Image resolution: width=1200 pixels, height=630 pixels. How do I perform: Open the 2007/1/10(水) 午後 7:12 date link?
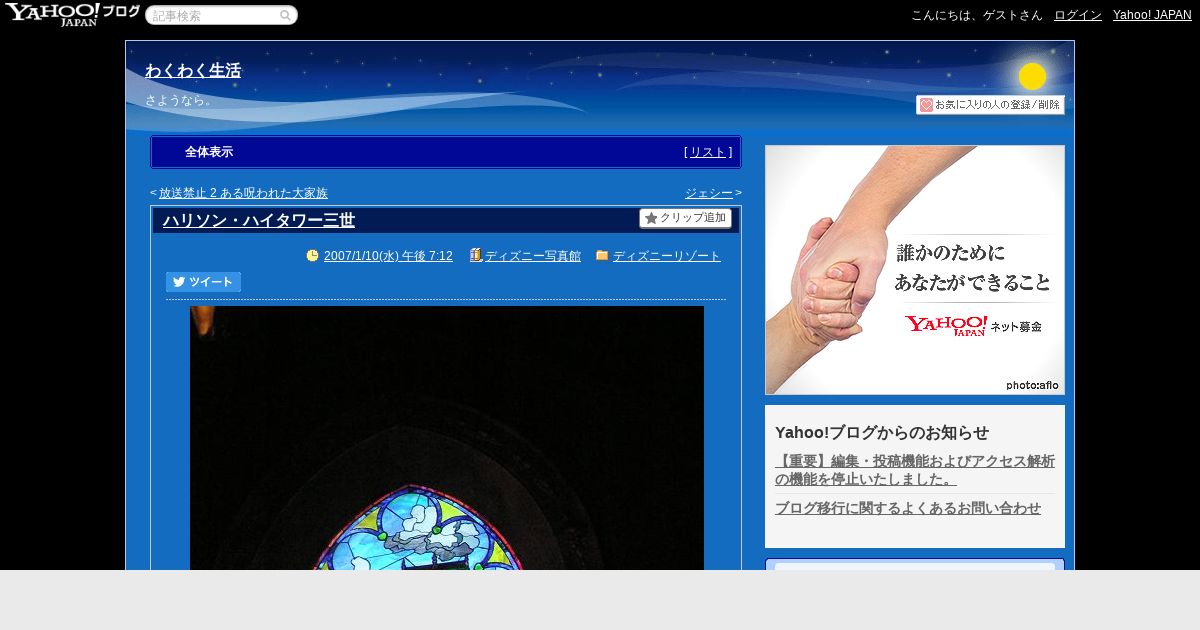pos(388,256)
